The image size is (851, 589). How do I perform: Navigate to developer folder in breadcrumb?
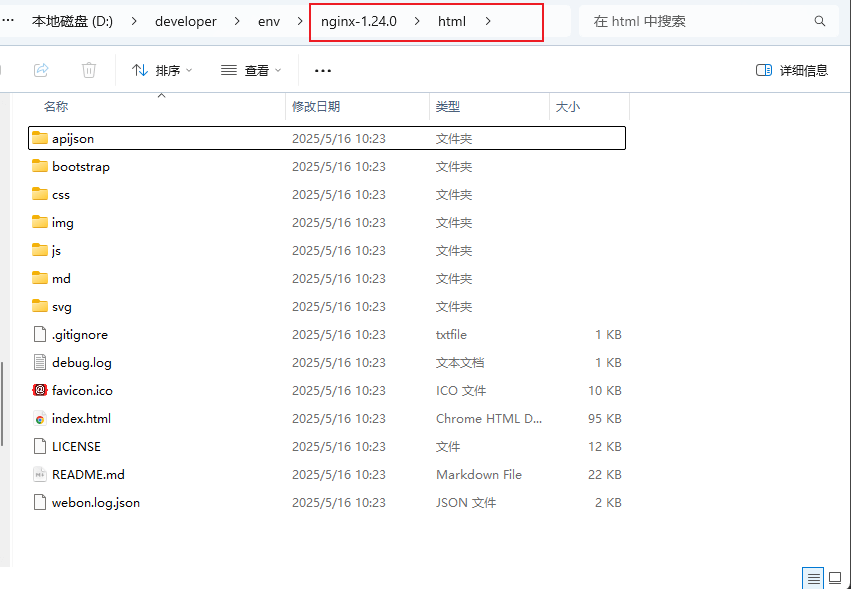[x=185, y=21]
